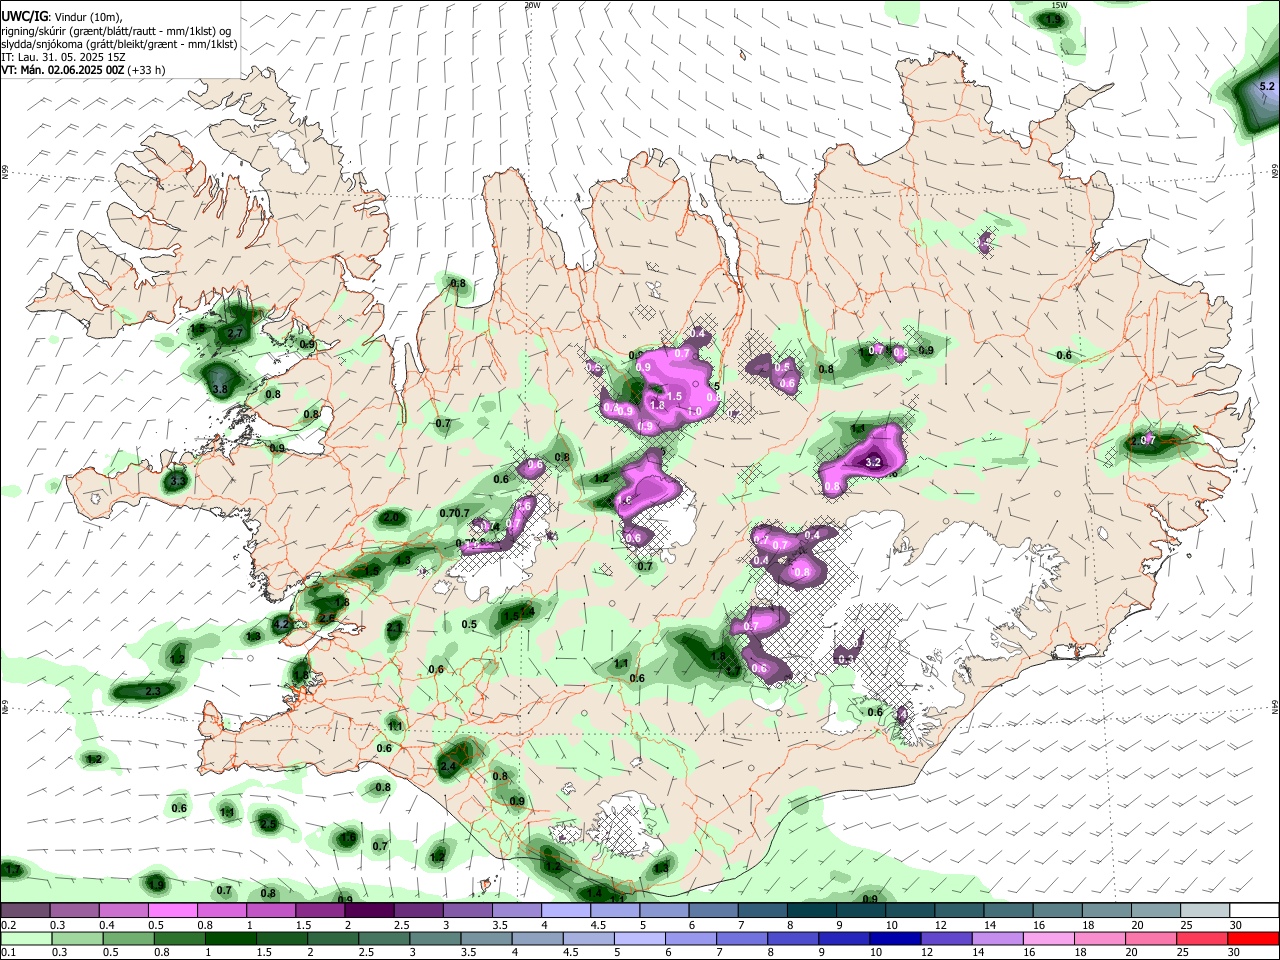This screenshot has height=960, width=1280.
Task: Select the darkest purple 2 swatch in snow legend row
Action: pyautogui.click(x=369, y=910)
